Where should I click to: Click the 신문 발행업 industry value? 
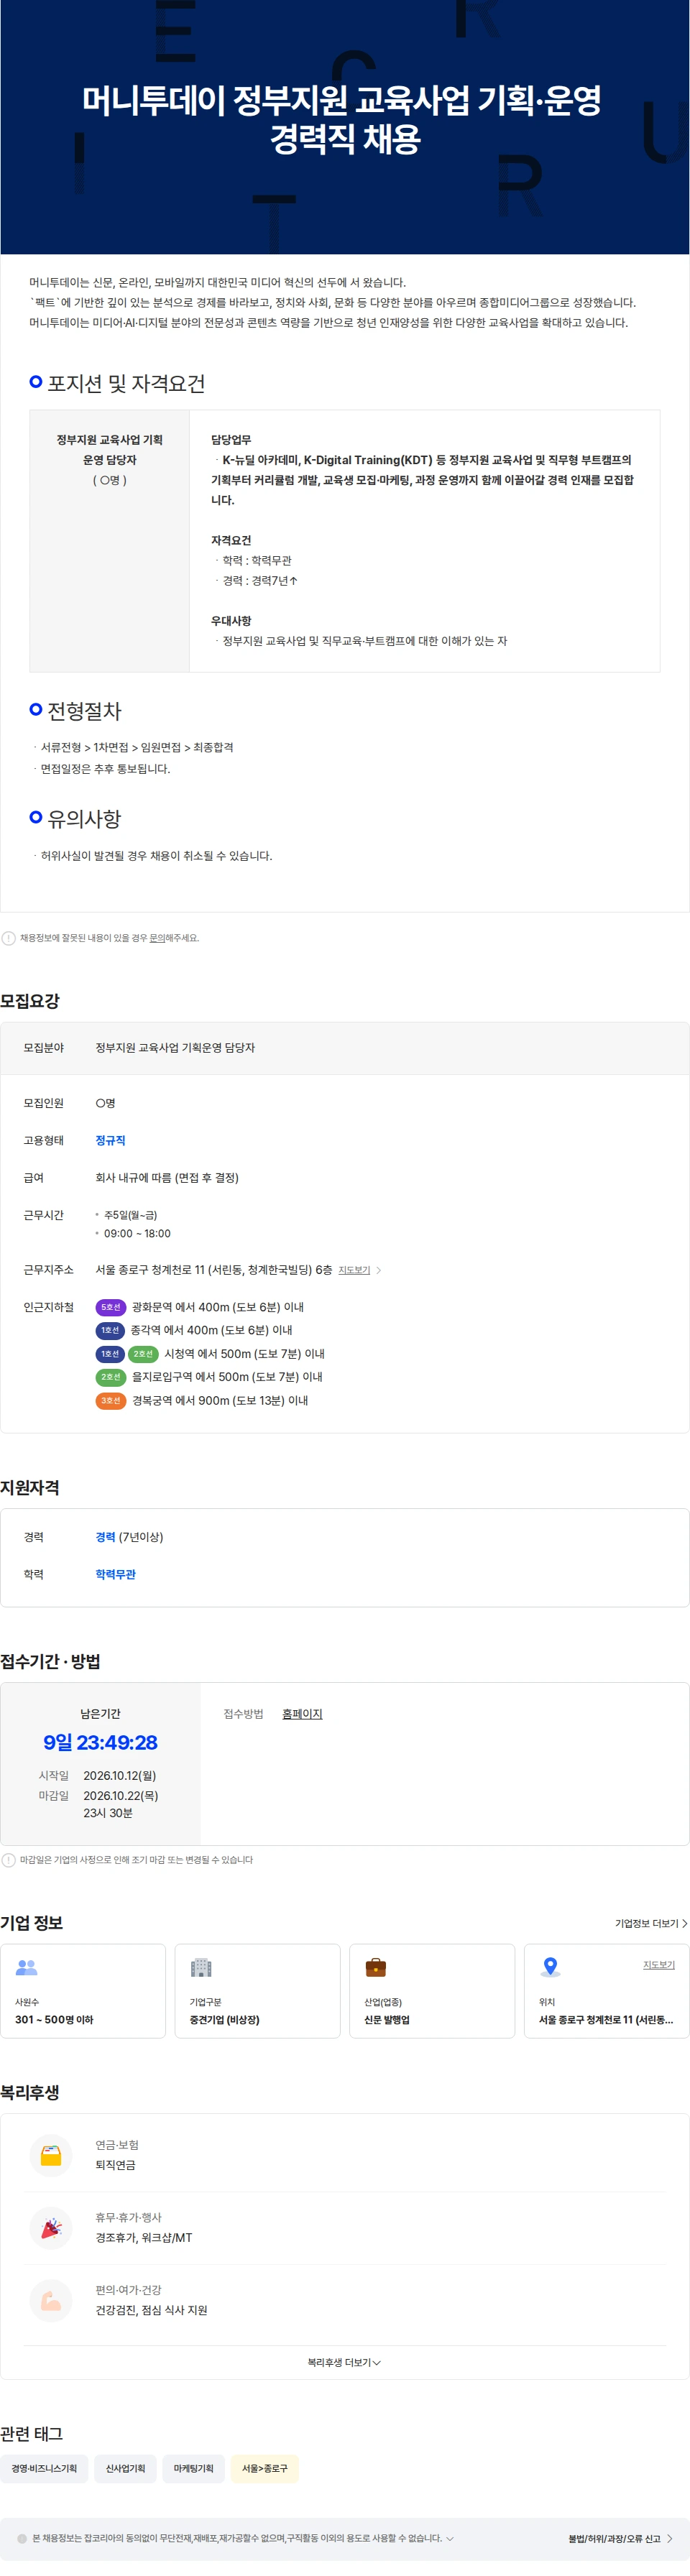[x=387, y=2020]
